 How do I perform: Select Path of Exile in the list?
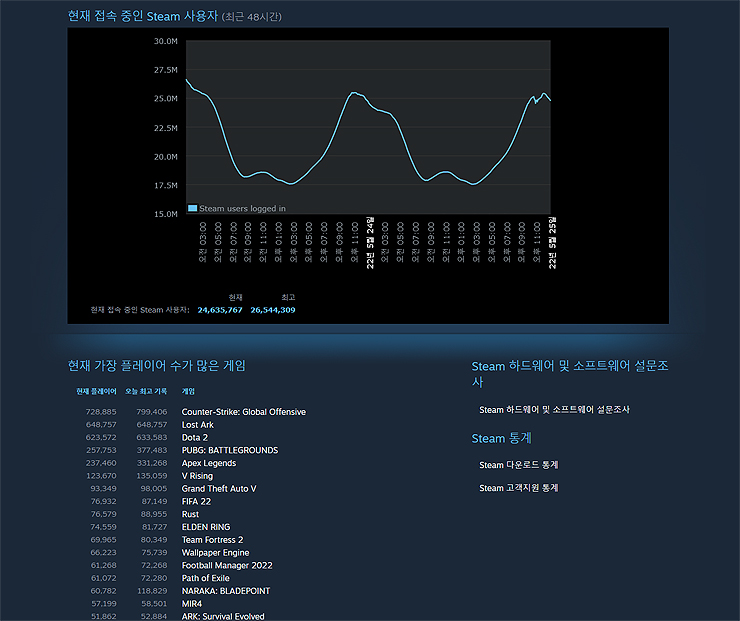[205, 578]
